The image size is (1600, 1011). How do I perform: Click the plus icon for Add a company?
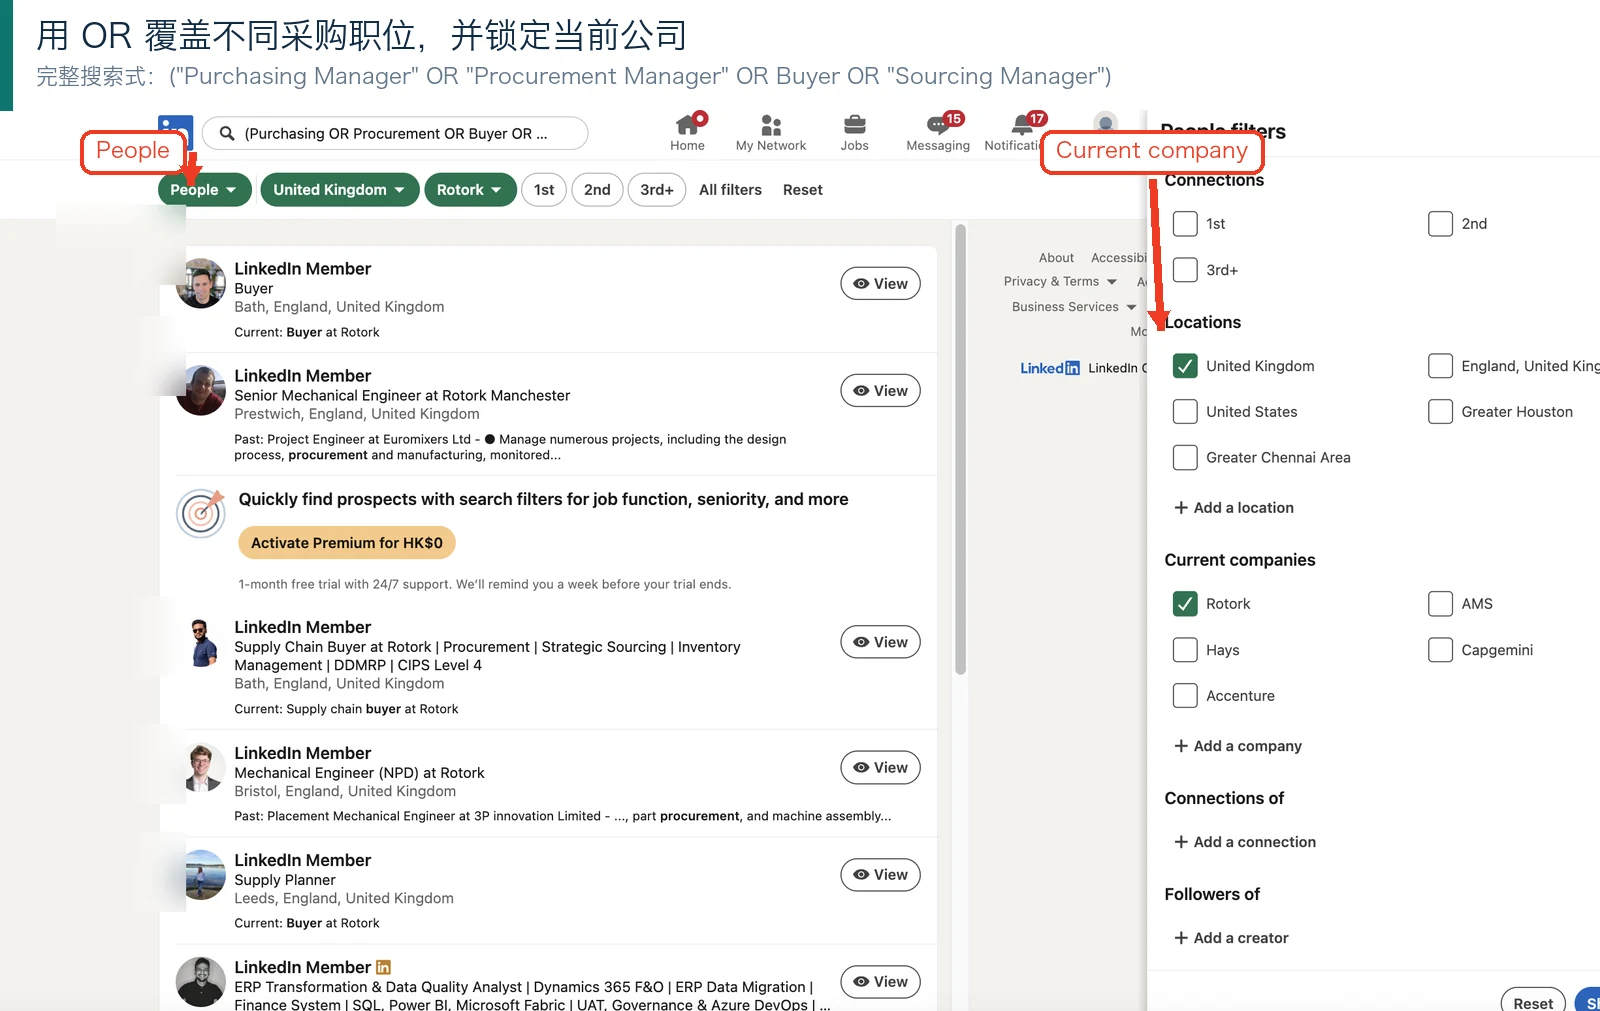pyautogui.click(x=1181, y=746)
